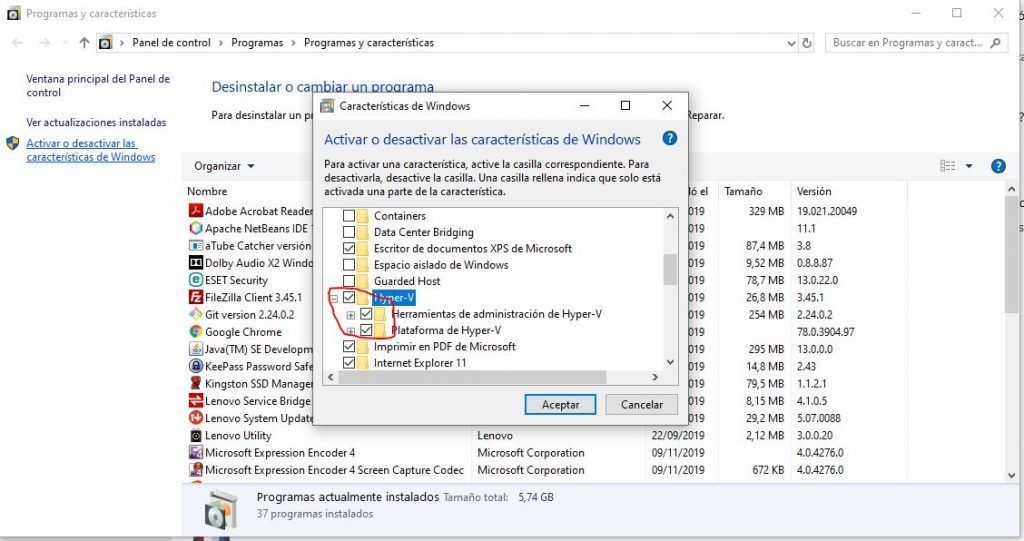Click the Lenovo System Update icon
The width and height of the screenshot is (1024, 541).
195,418
